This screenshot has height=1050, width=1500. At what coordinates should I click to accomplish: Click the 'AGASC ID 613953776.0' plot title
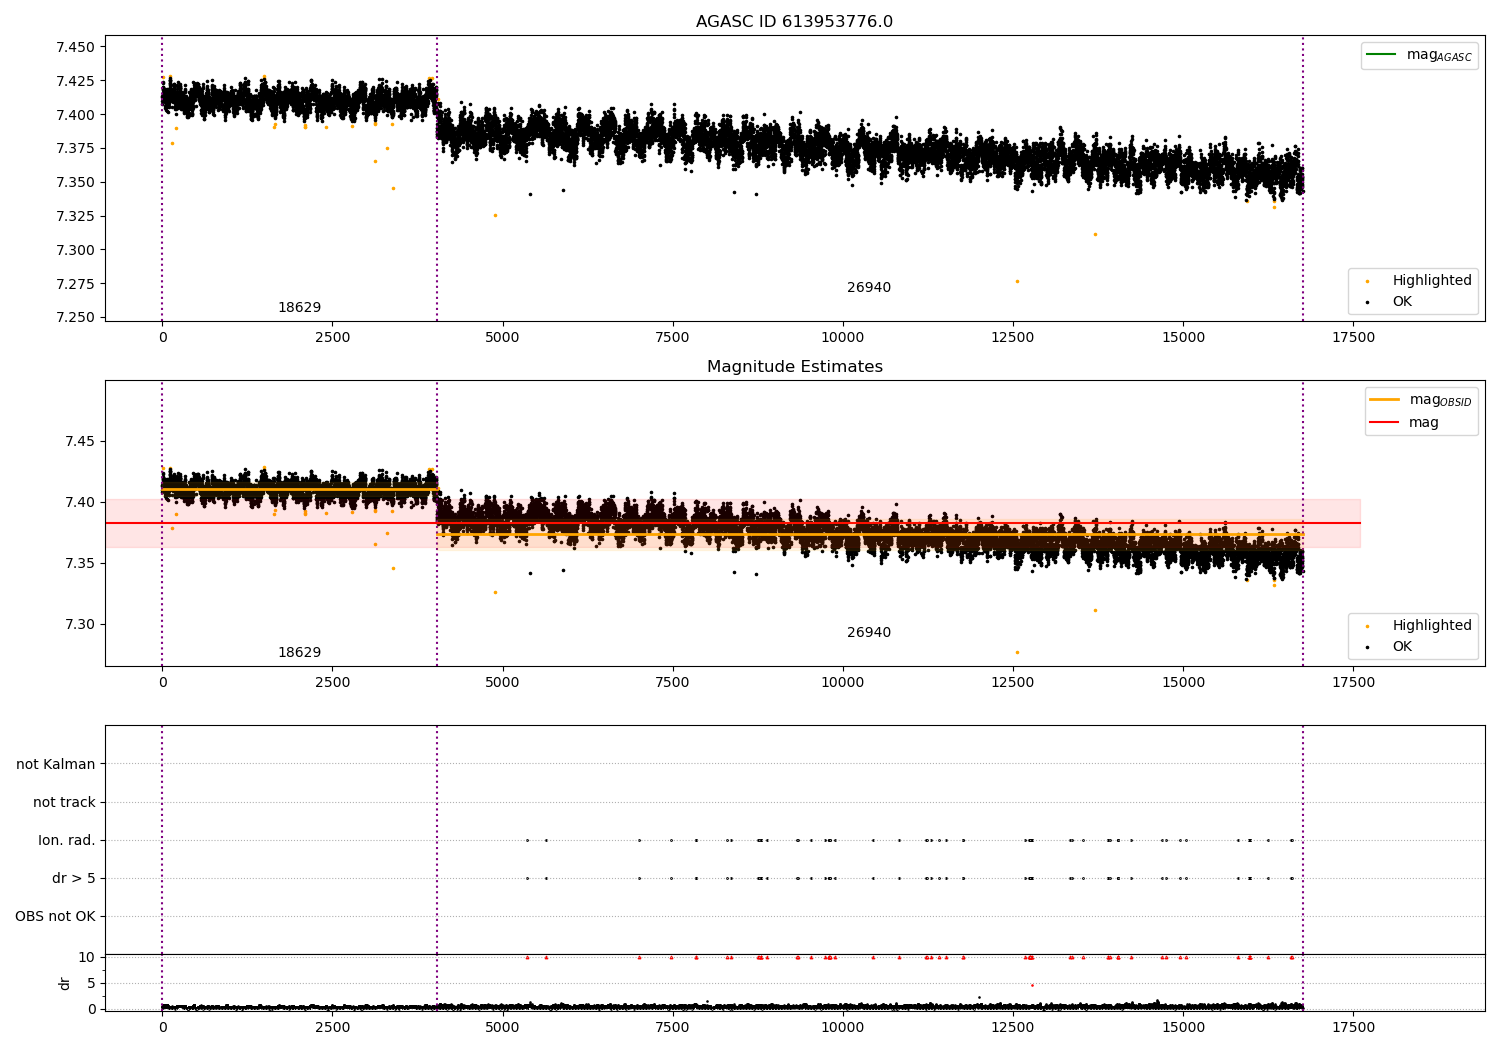(x=794, y=22)
